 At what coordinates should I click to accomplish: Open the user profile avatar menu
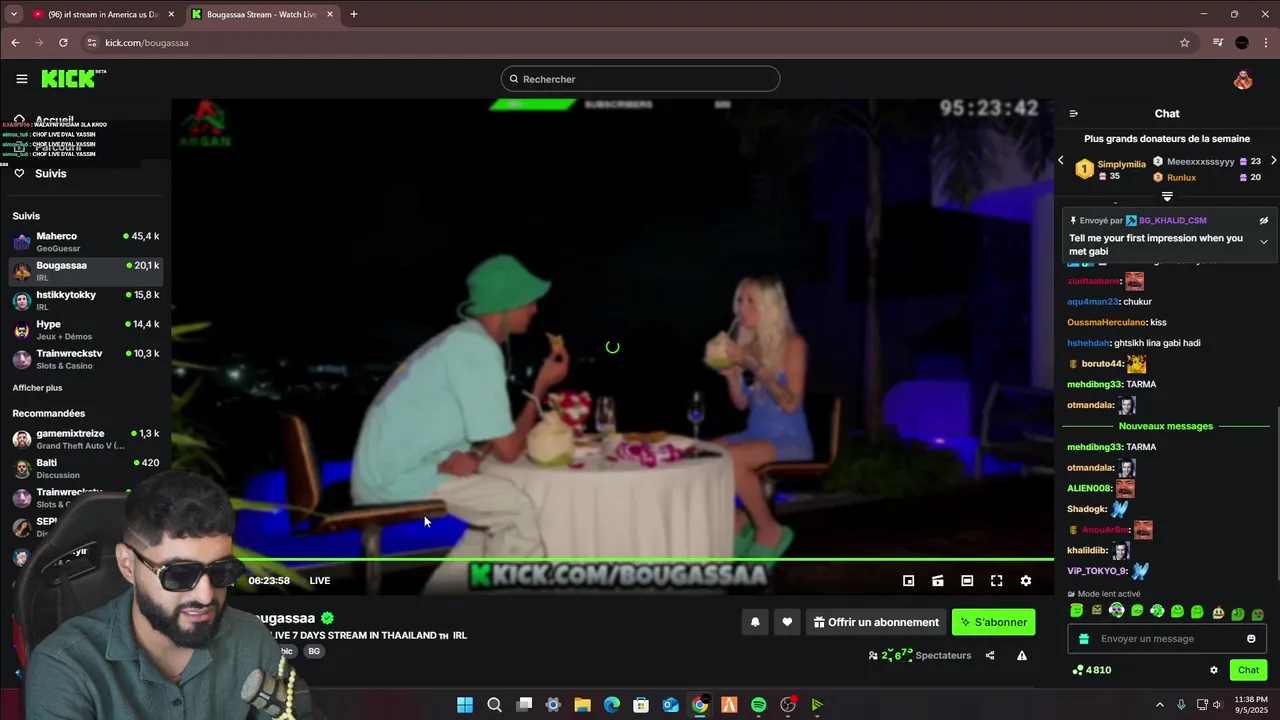pyautogui.click(x=1243, y=79)
